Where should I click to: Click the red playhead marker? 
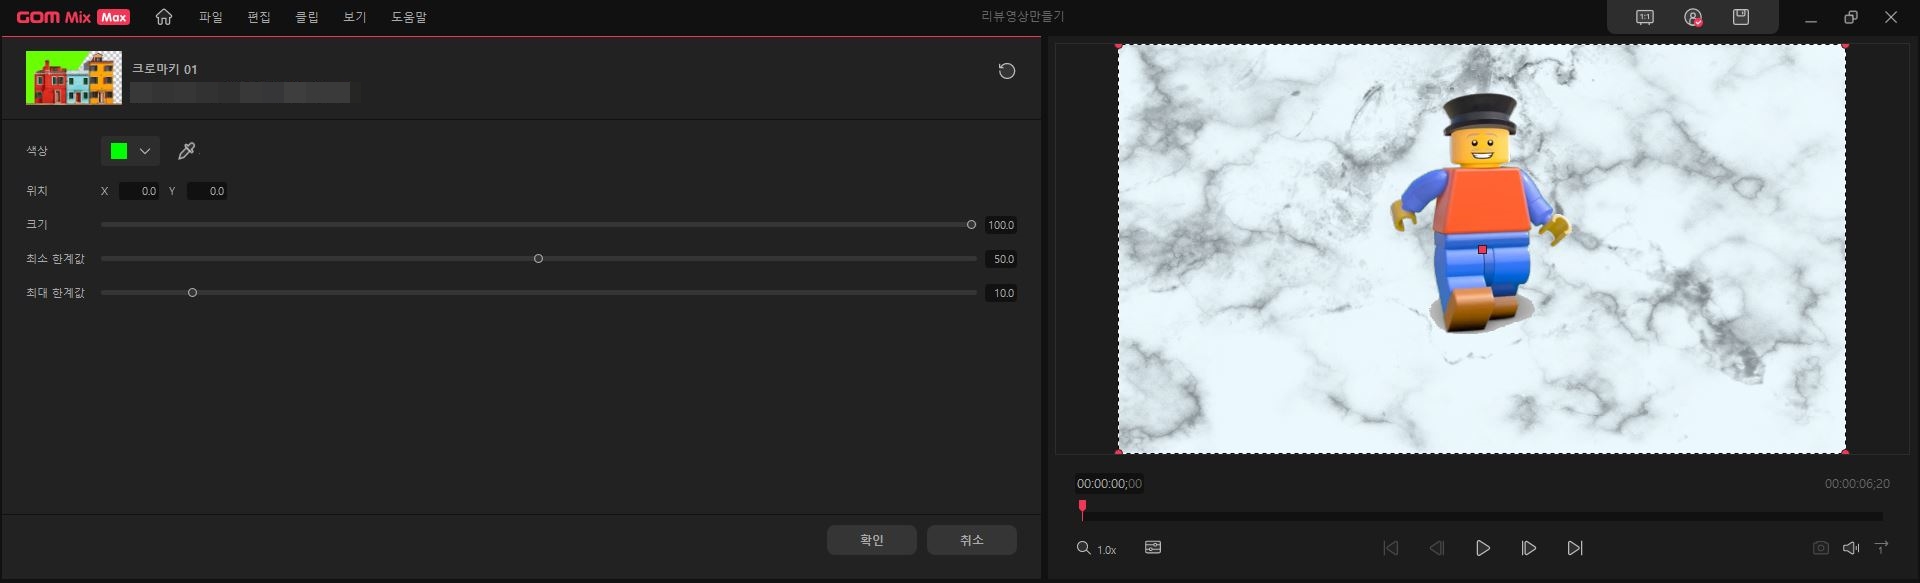tap(1082, 508)
